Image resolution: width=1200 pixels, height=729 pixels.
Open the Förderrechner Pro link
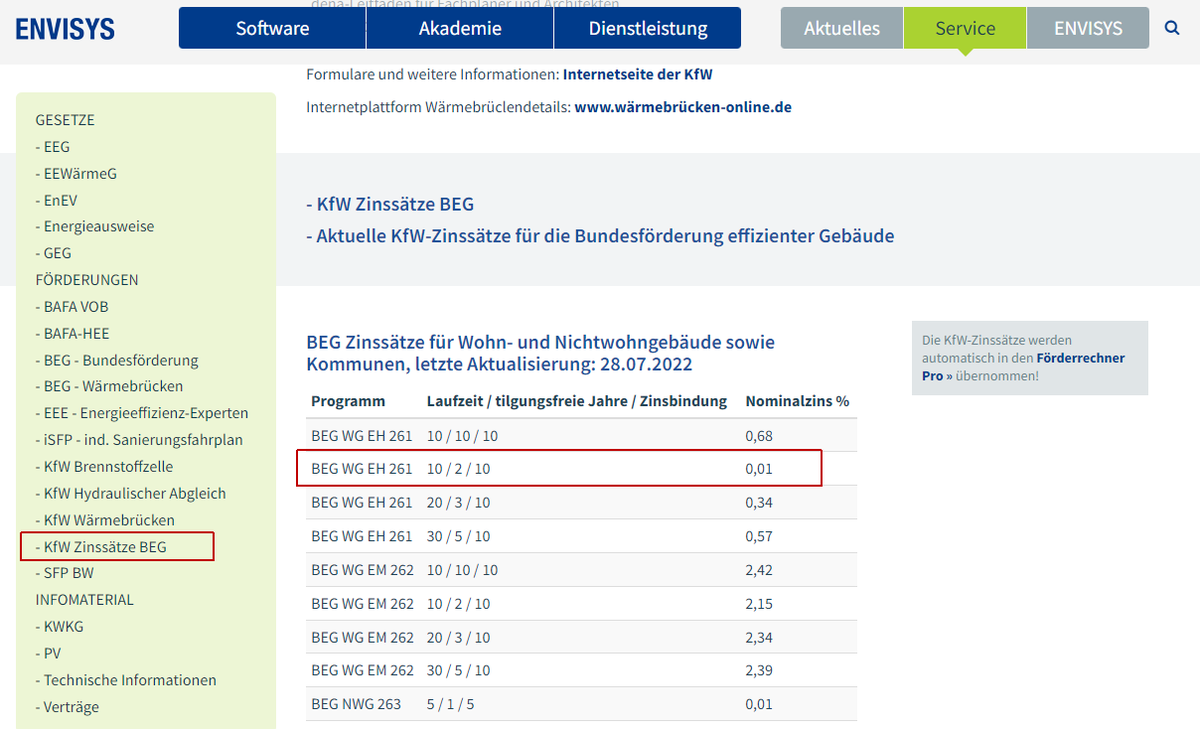pyautogui.click(x=1022, y=366)
